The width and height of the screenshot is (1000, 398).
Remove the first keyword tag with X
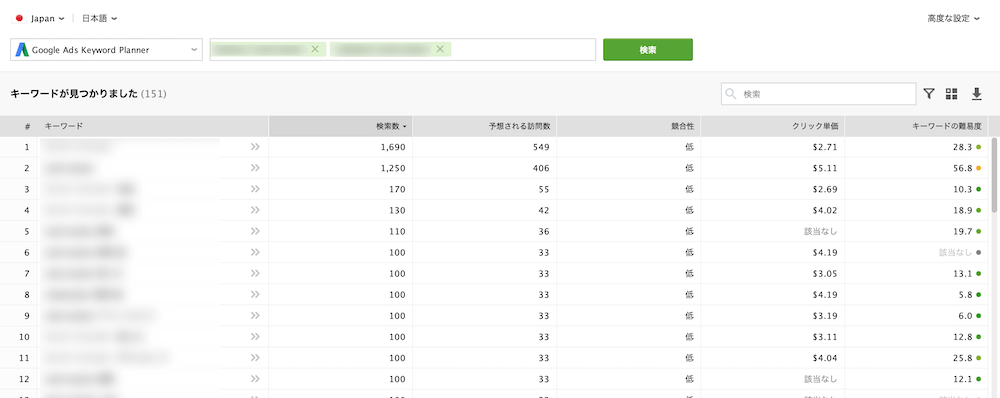tap(314, 49)
